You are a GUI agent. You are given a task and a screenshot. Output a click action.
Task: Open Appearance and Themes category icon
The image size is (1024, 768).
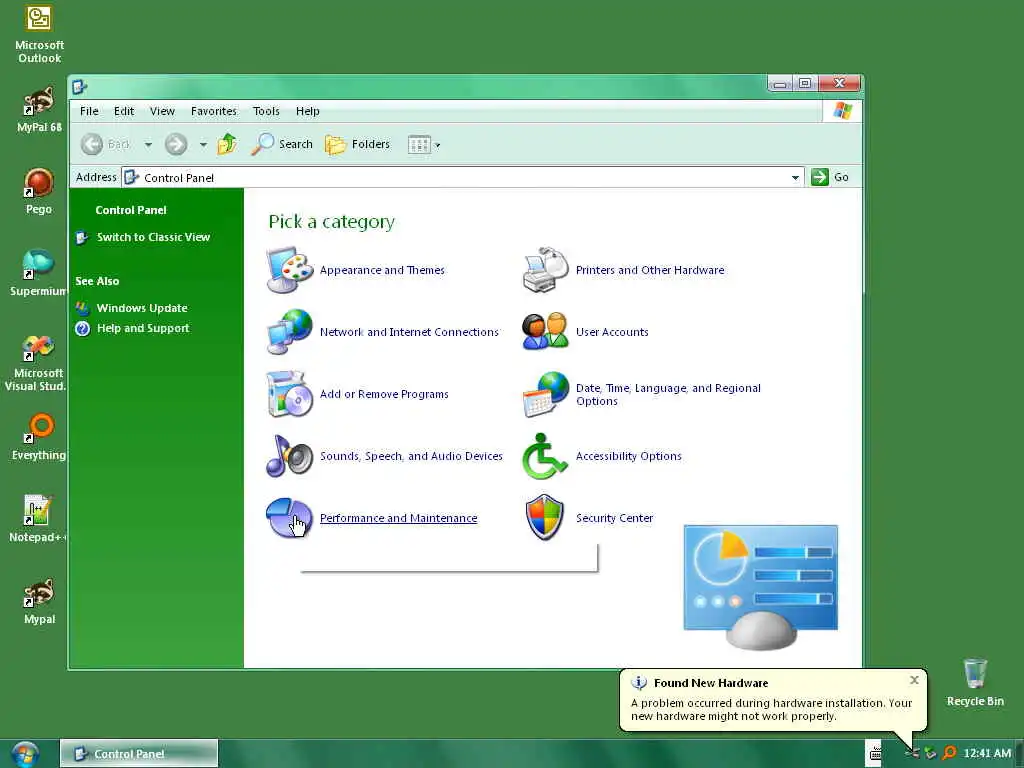[x=290, y=270]
